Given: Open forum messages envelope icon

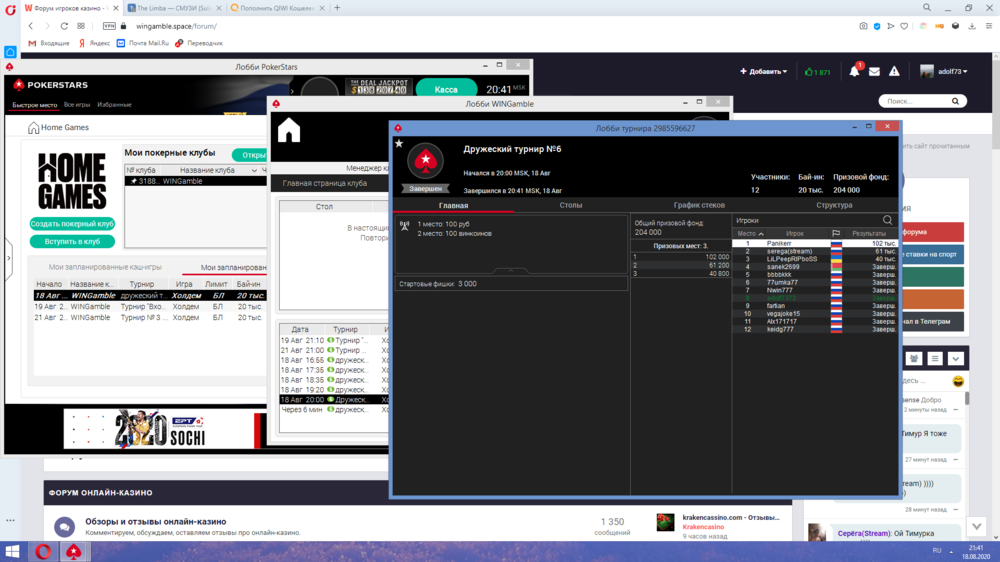Looking at the screenshot, I should [x=874, y=72].
